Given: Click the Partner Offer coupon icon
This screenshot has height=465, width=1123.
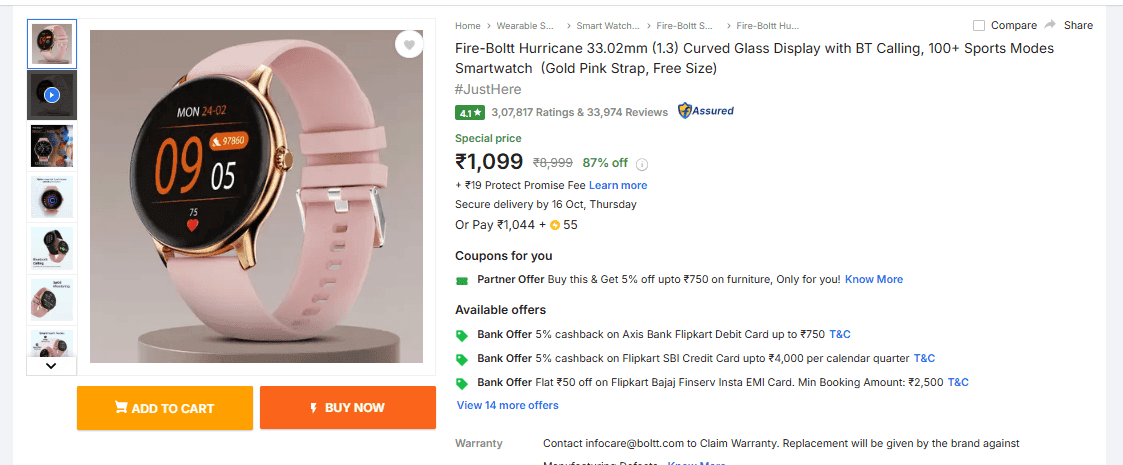Looking at the screenshot, I should click(462, 280).
